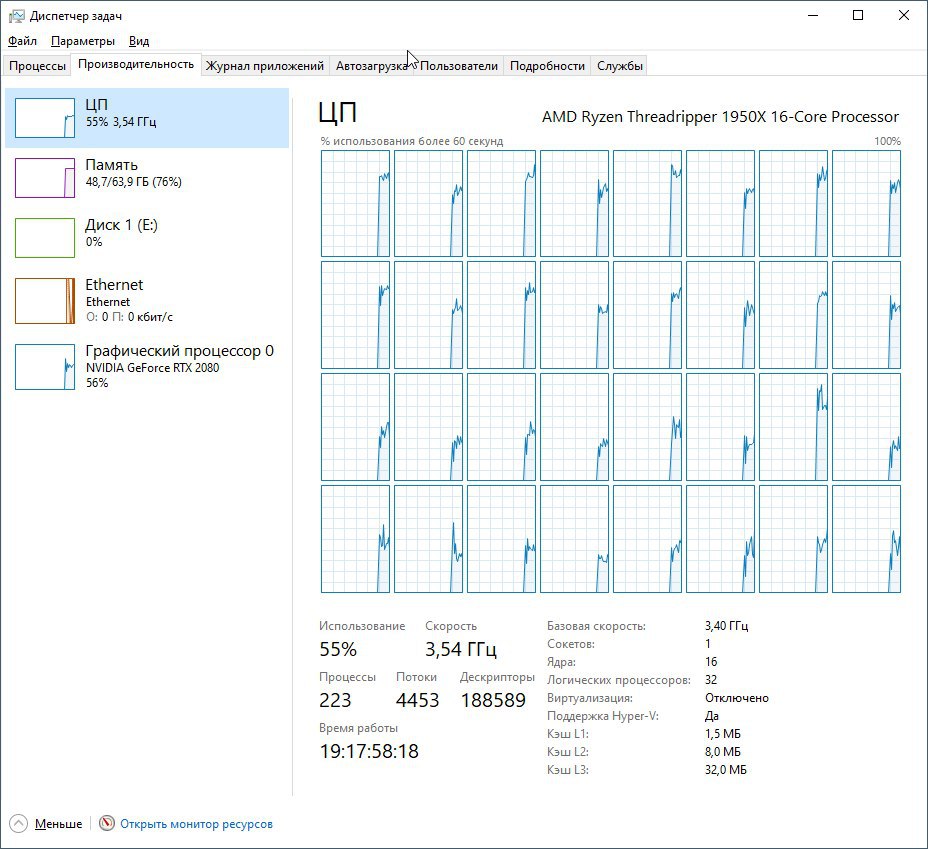Click the Использование 55% value
This screenshot has height=849, width=928.
pos(338,650)
